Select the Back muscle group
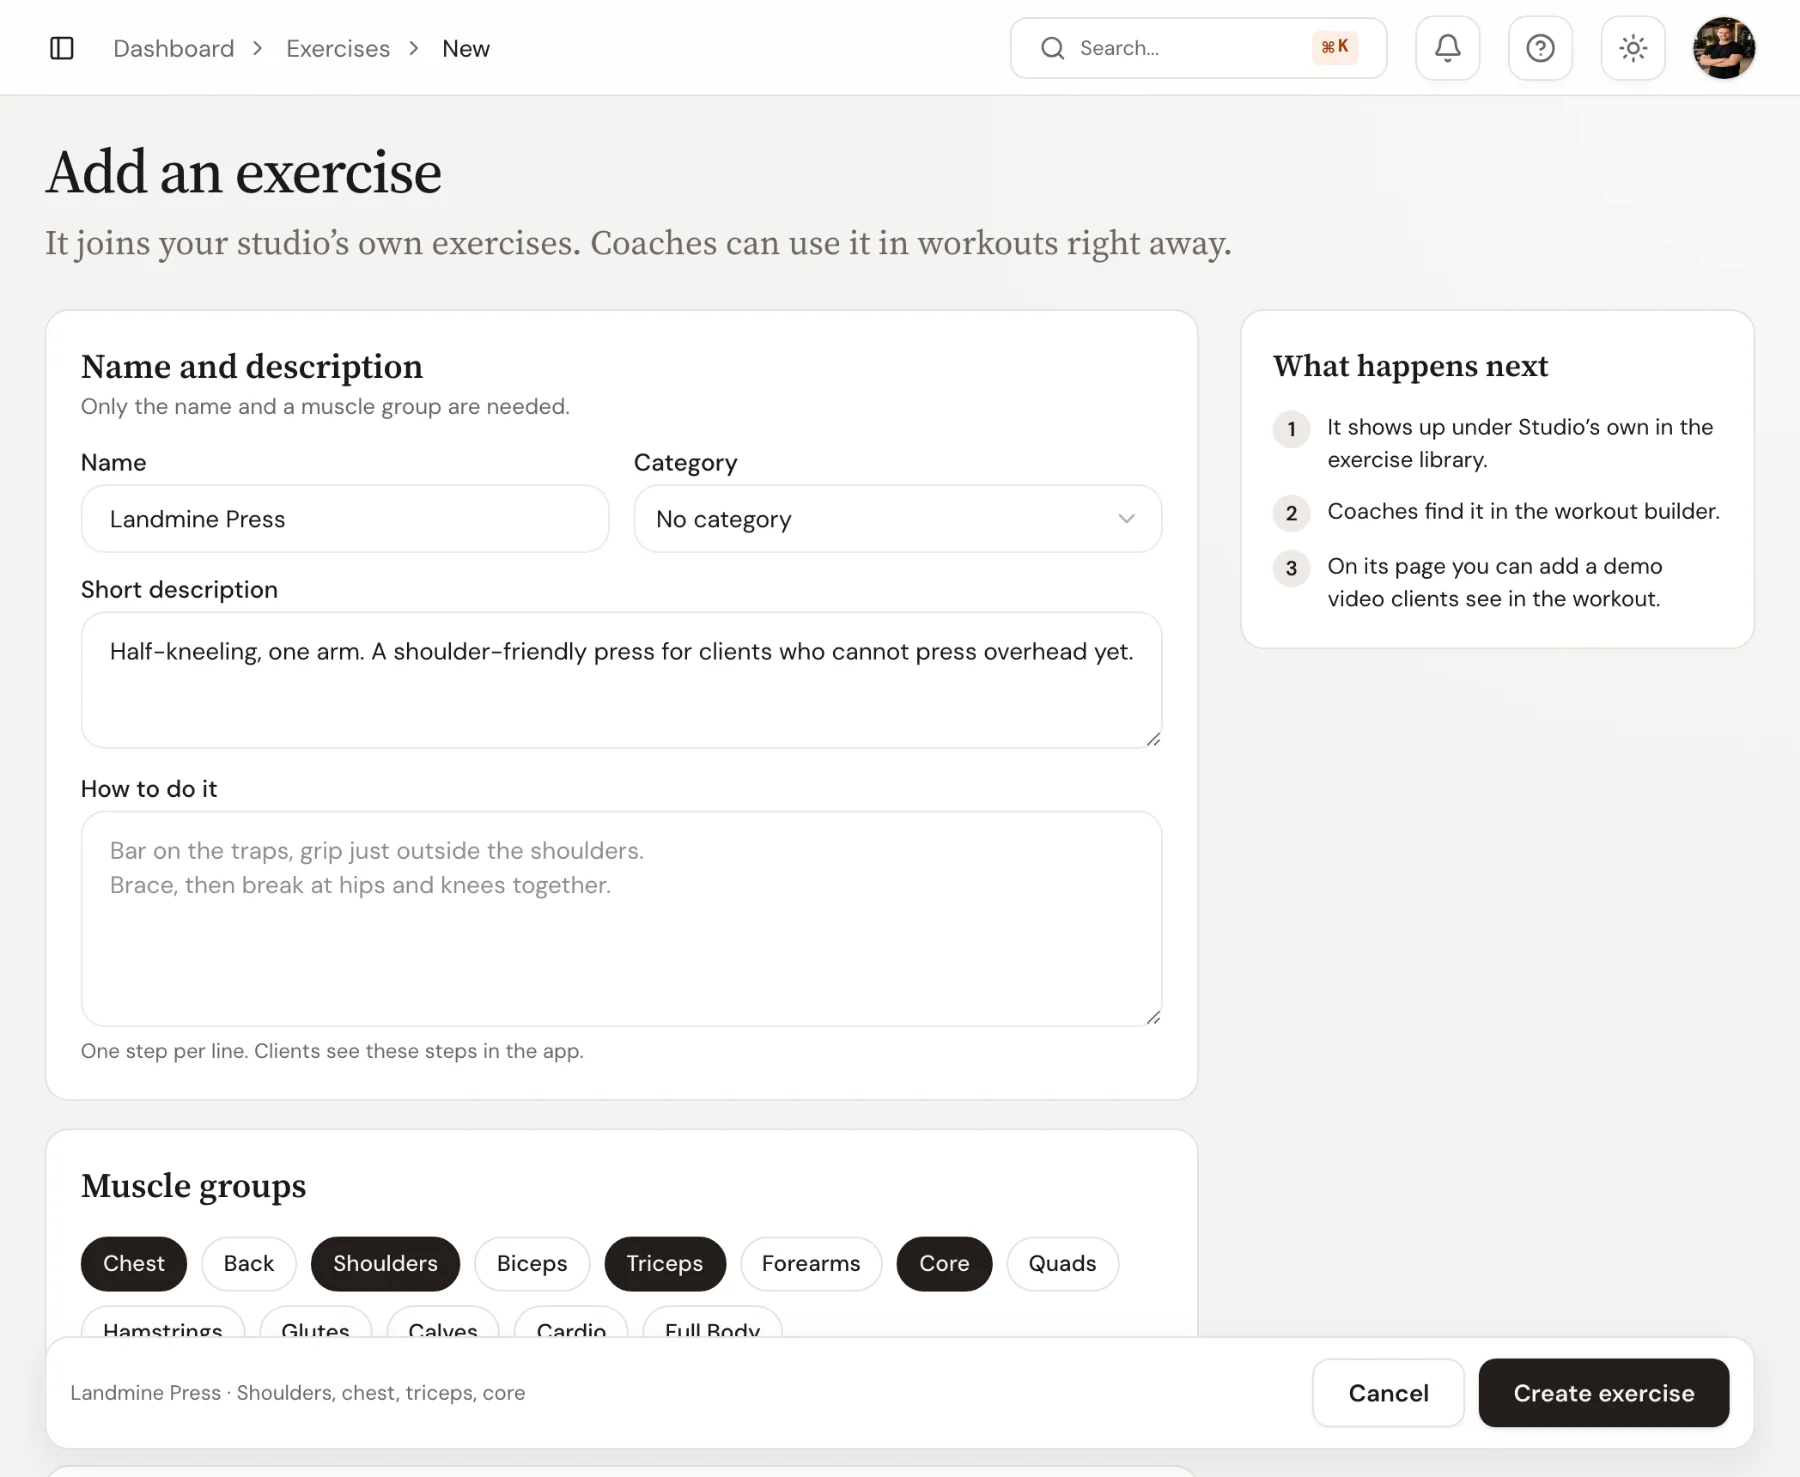The image size is (1800, 1477). pyautogui.click(x=249, y=1264)
